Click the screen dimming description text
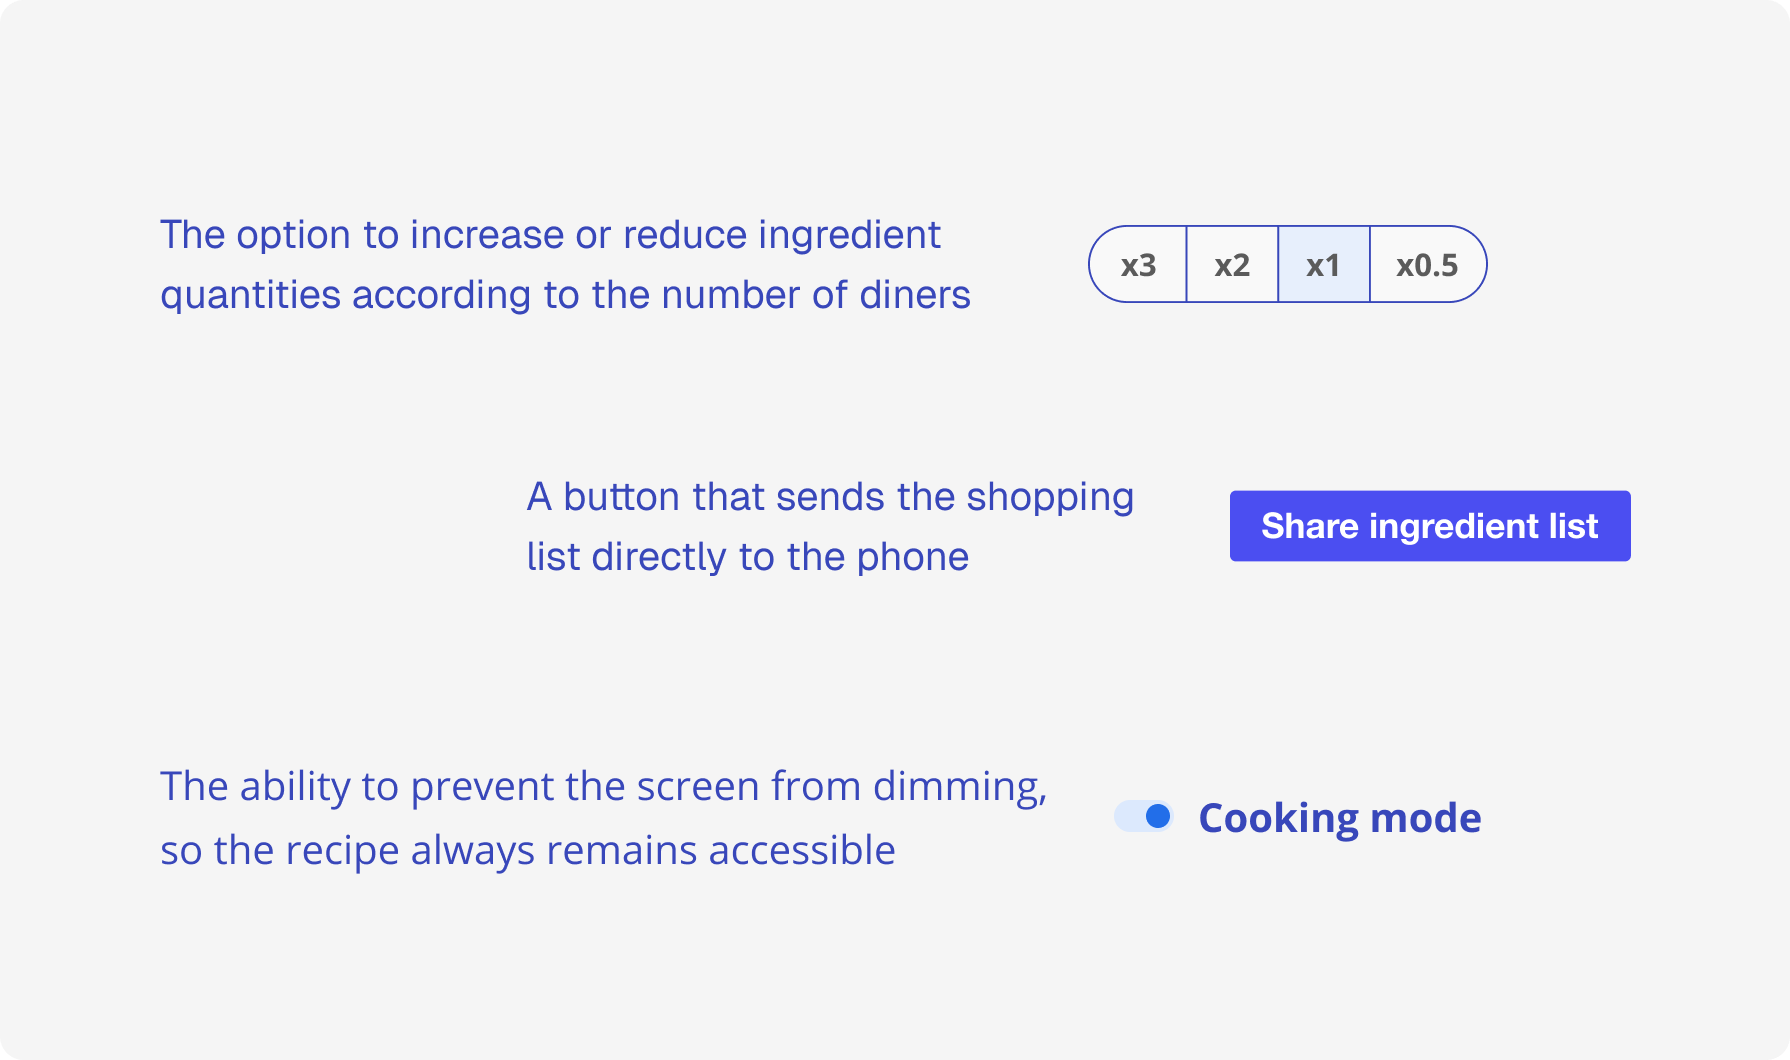Viewport: 1790px width, 1060px height. 605,817
